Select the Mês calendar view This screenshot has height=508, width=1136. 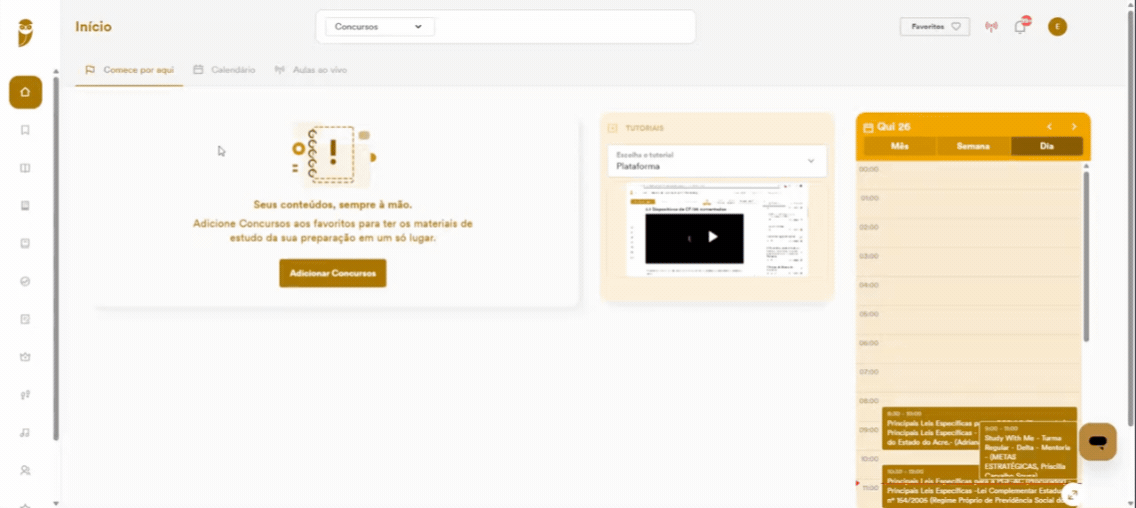tap(900, 146)
